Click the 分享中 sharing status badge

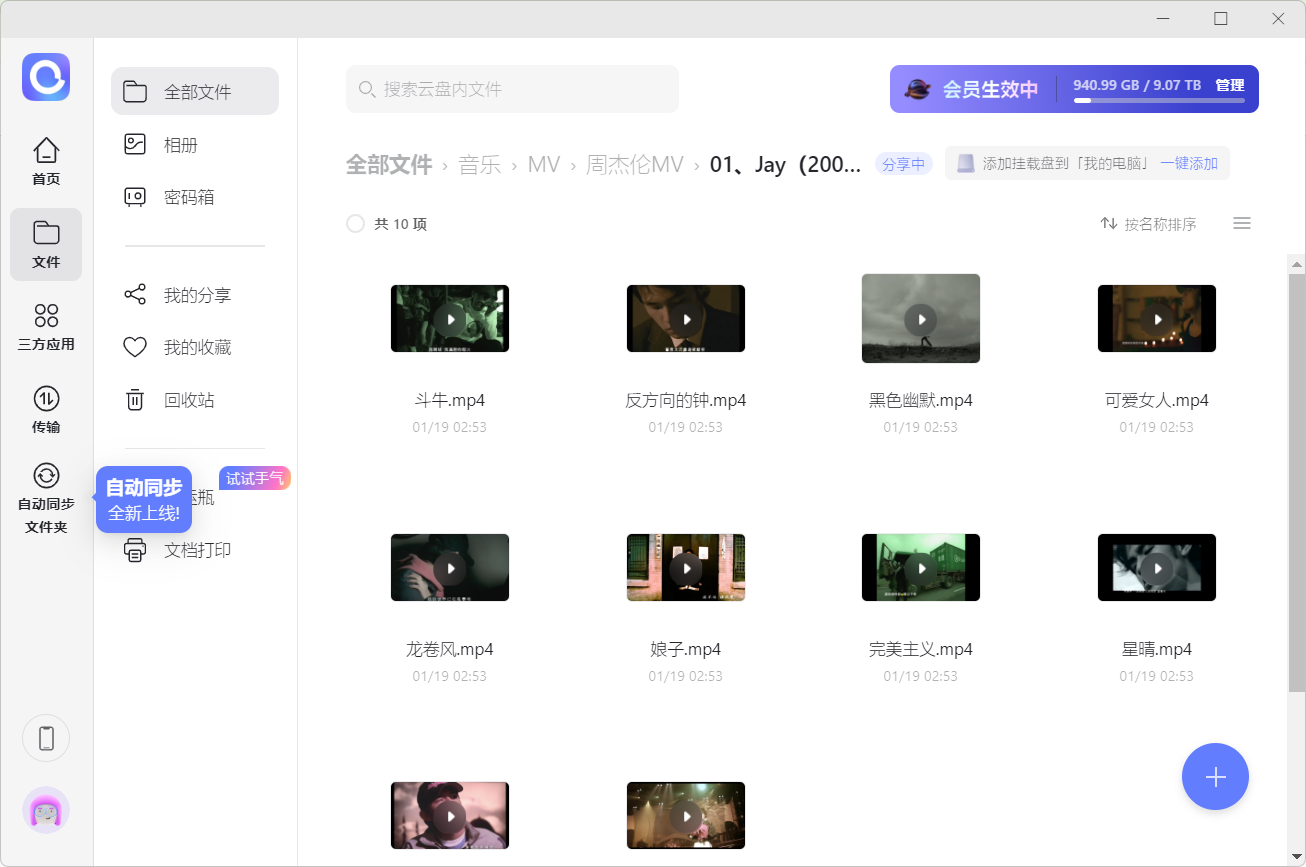tap(904, 164)
